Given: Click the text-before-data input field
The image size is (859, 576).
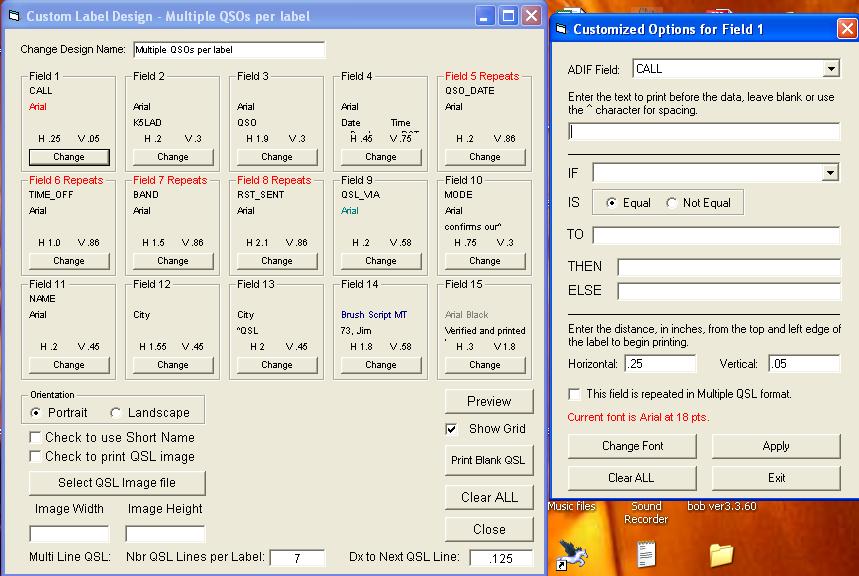Looking at the screenshot, I should (704, 132).
